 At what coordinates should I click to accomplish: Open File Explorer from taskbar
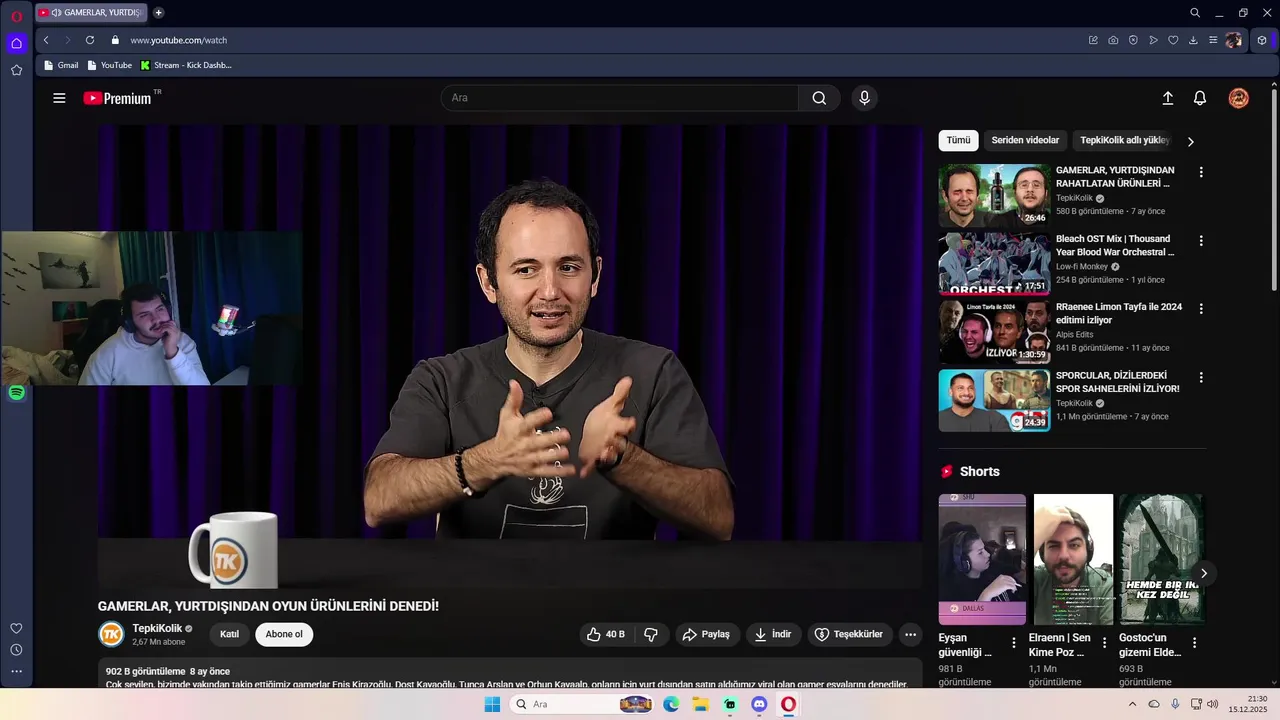tap(701, 704)
